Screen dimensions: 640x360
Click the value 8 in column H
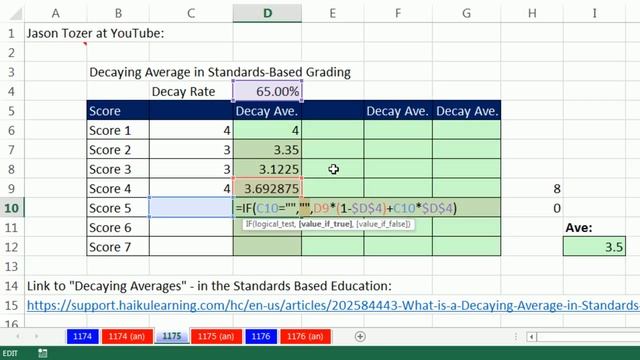coord(532,189)
